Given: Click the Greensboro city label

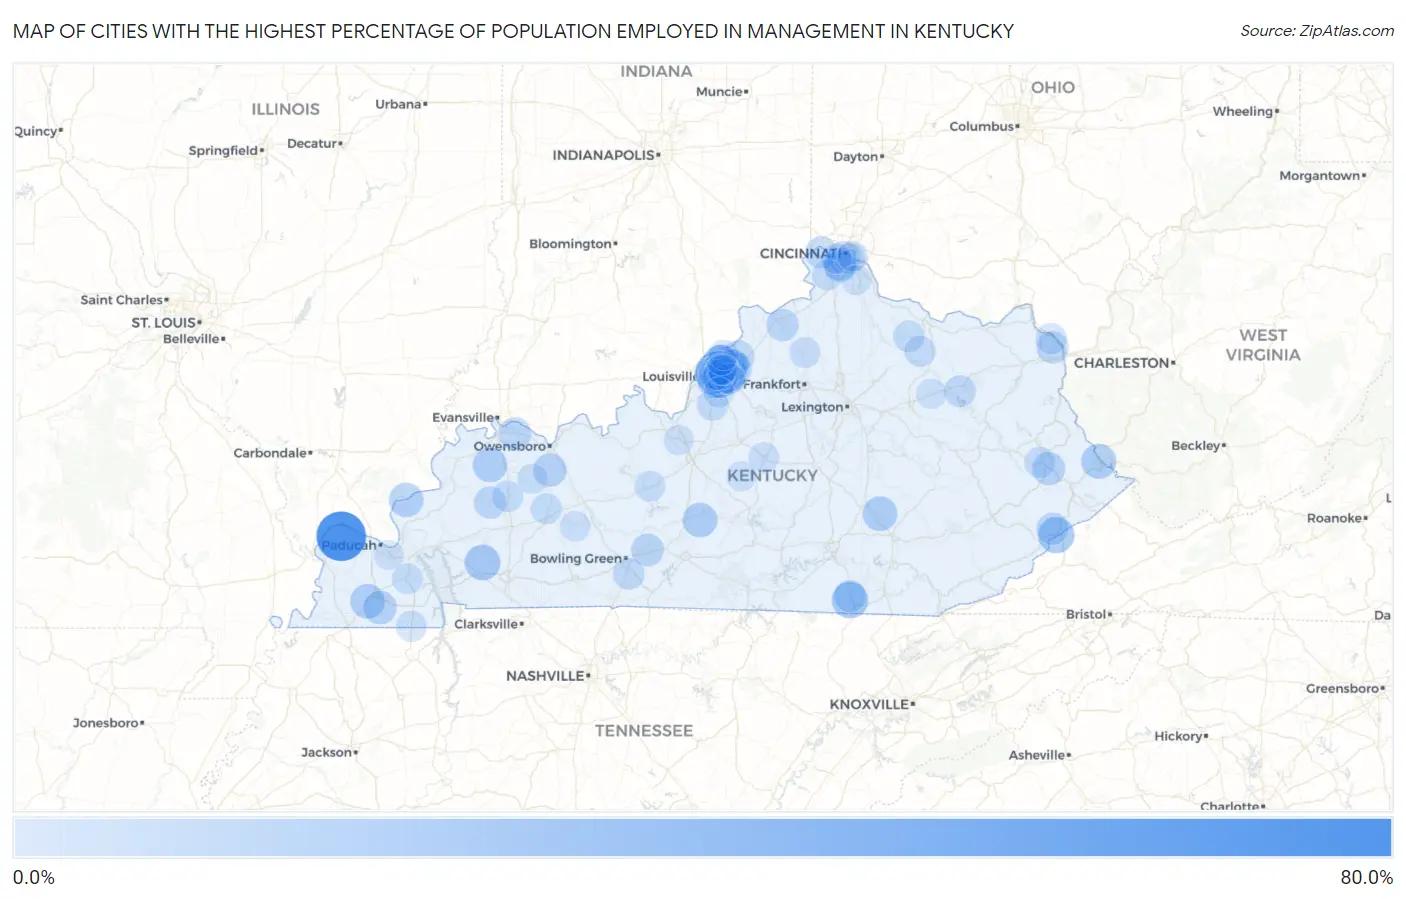Looking at the screenshot, I should click(1343, 688).
